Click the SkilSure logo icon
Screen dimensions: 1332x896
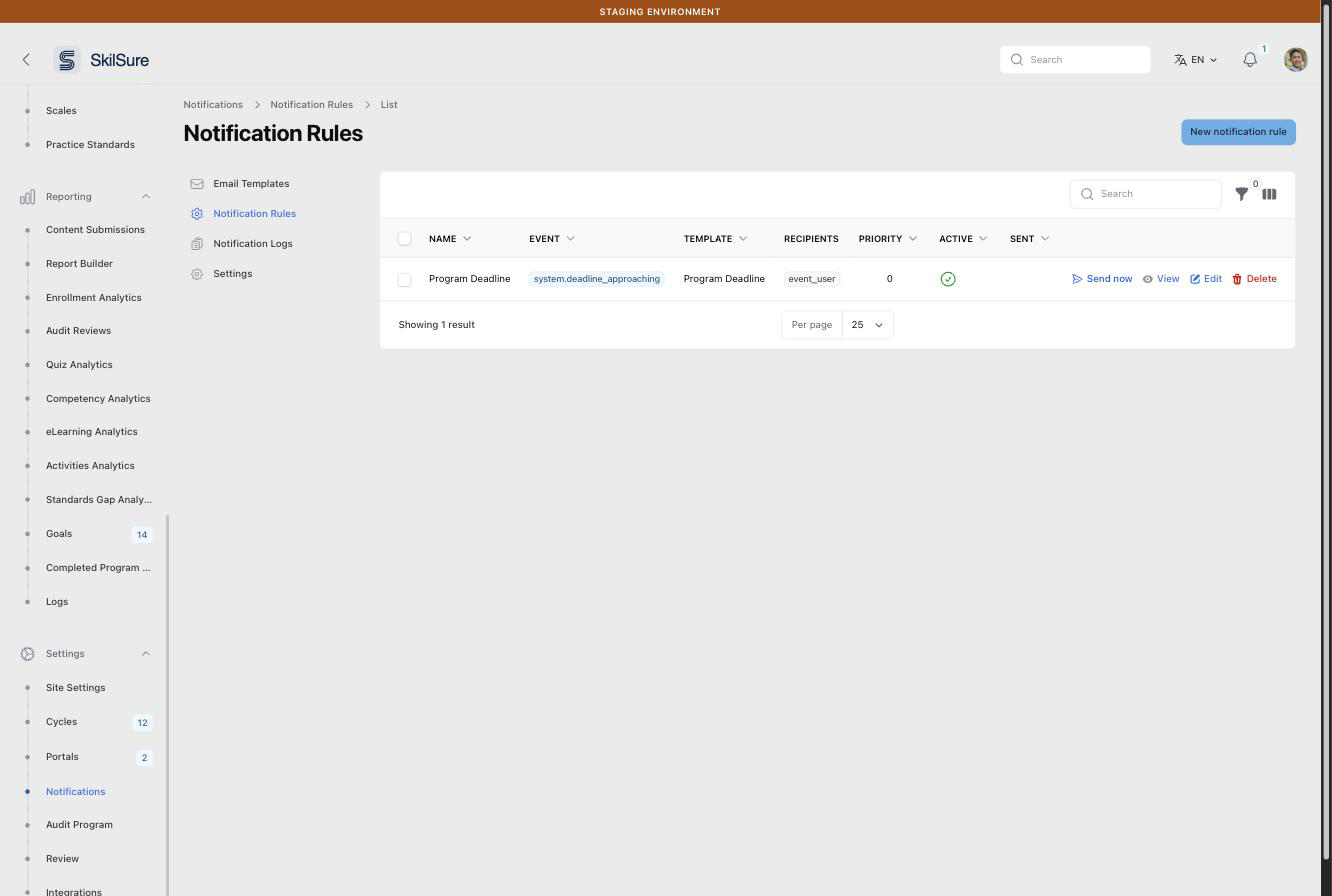[67, 60]
